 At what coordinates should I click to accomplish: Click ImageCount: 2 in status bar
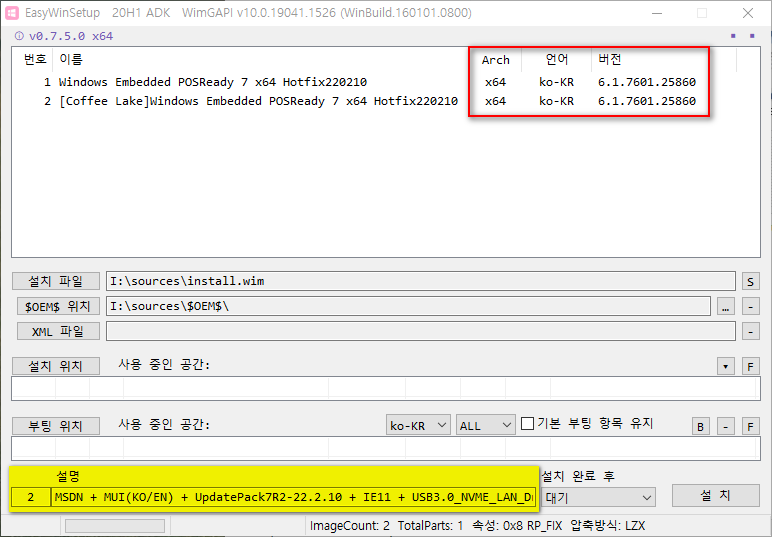349,526
